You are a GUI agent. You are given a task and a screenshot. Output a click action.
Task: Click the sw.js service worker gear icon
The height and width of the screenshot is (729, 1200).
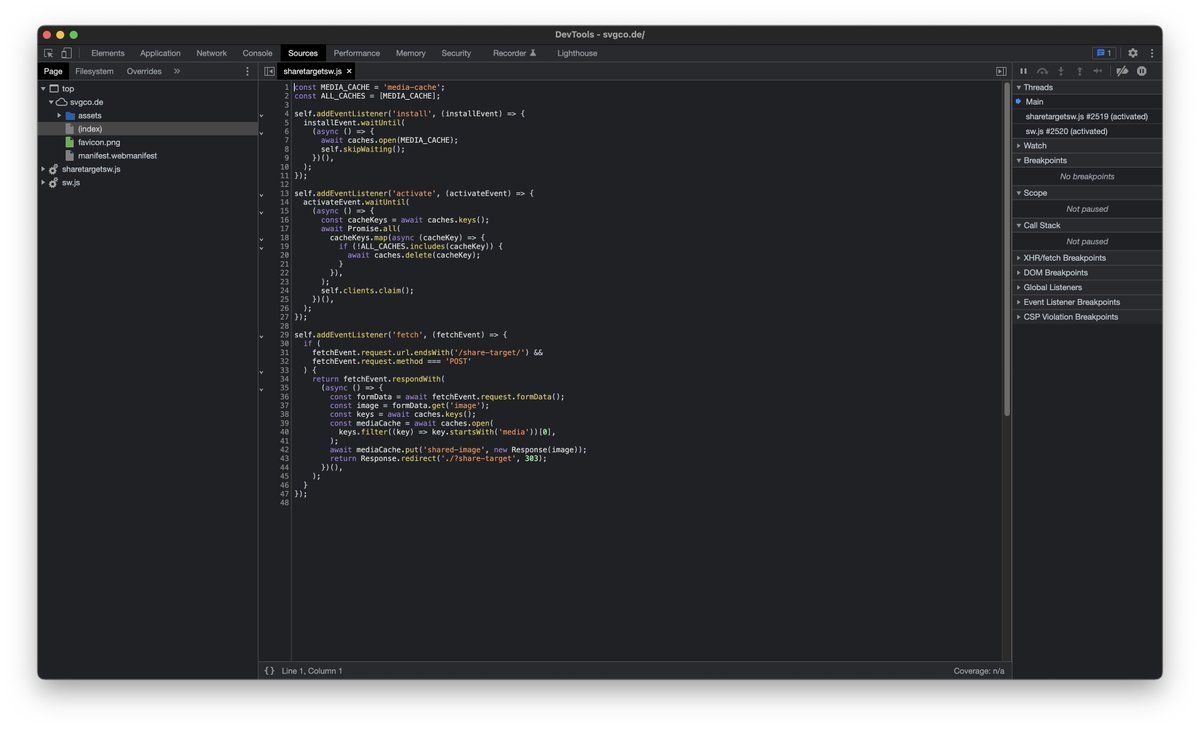coord(54,183)
